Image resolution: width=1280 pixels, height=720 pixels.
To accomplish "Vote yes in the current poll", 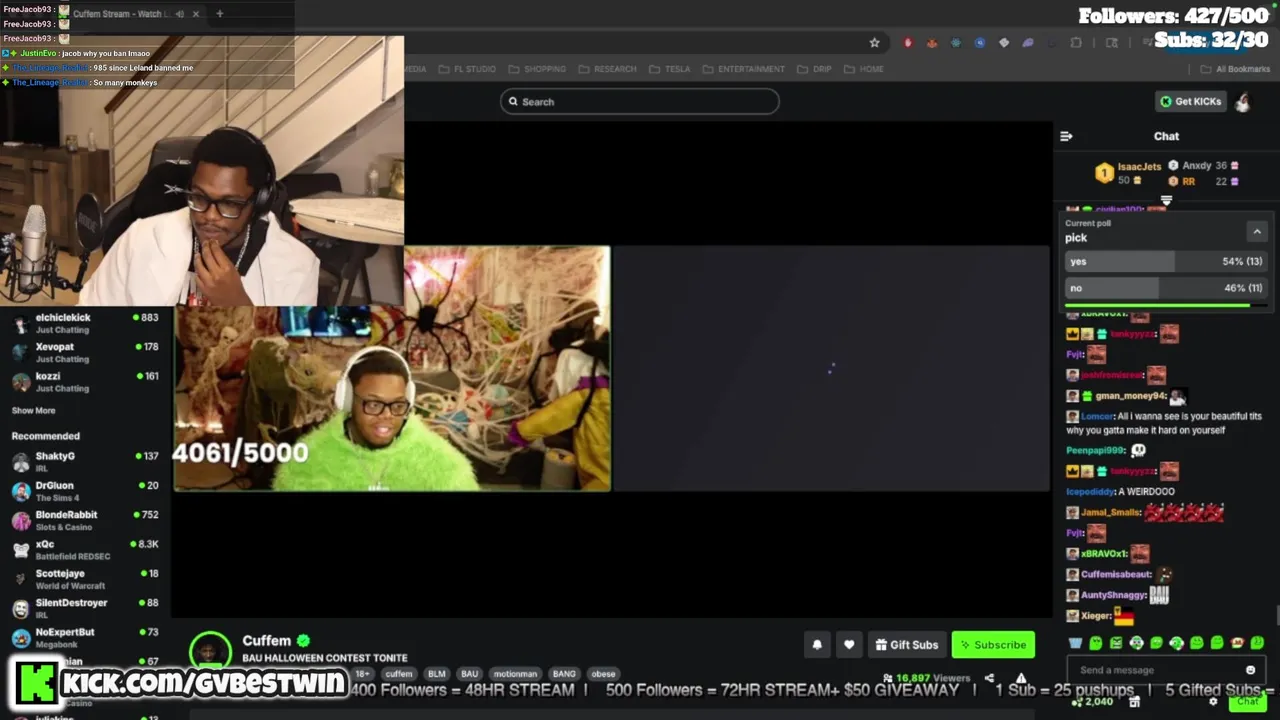I will [1167, 261].
